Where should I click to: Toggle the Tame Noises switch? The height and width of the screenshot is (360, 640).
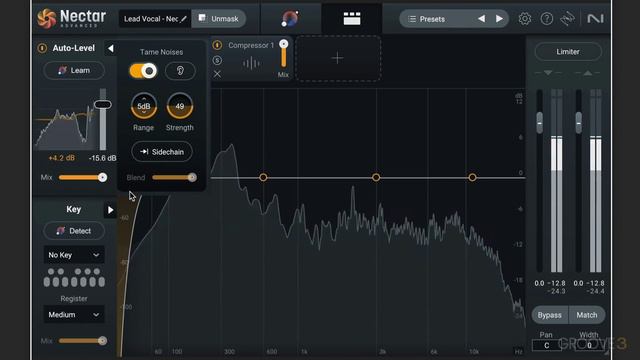[143, 71]
